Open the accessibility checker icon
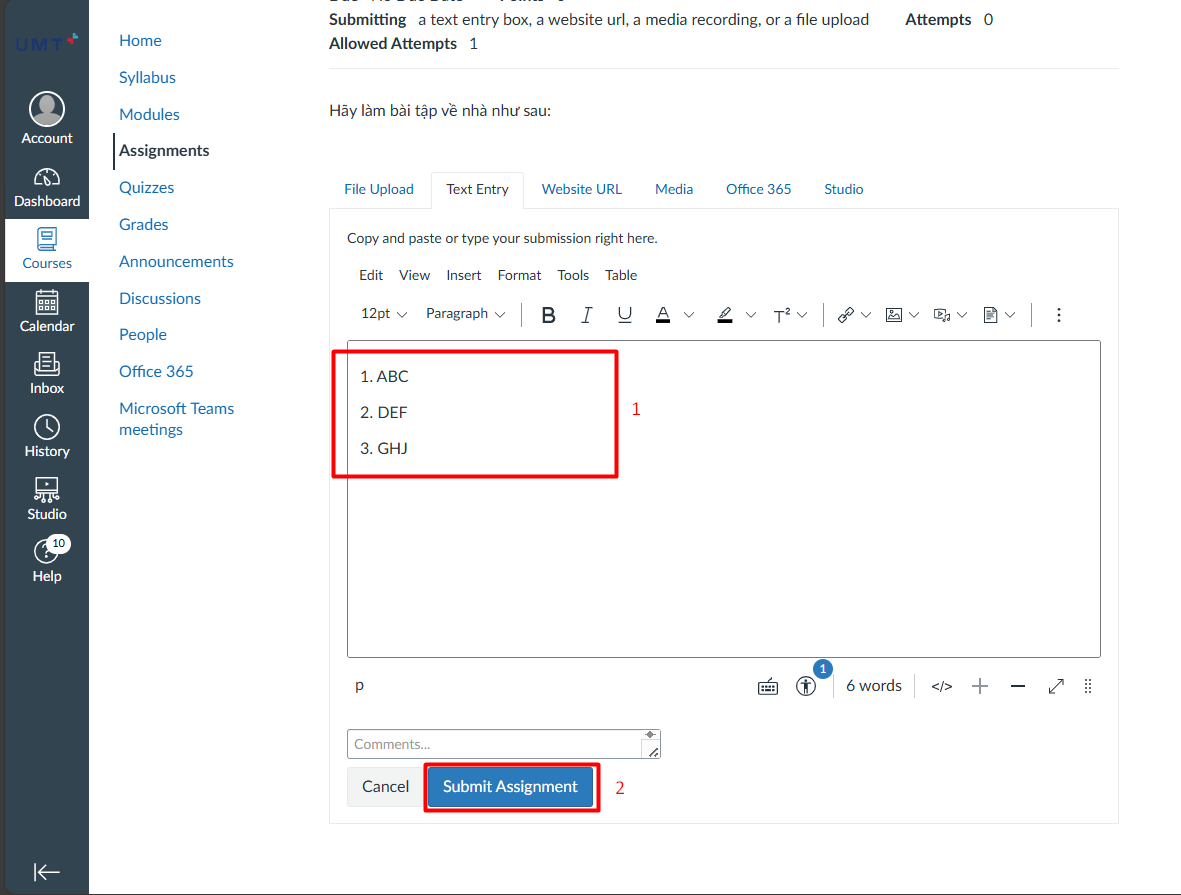The image size is (1181, 895). (806, 686)
